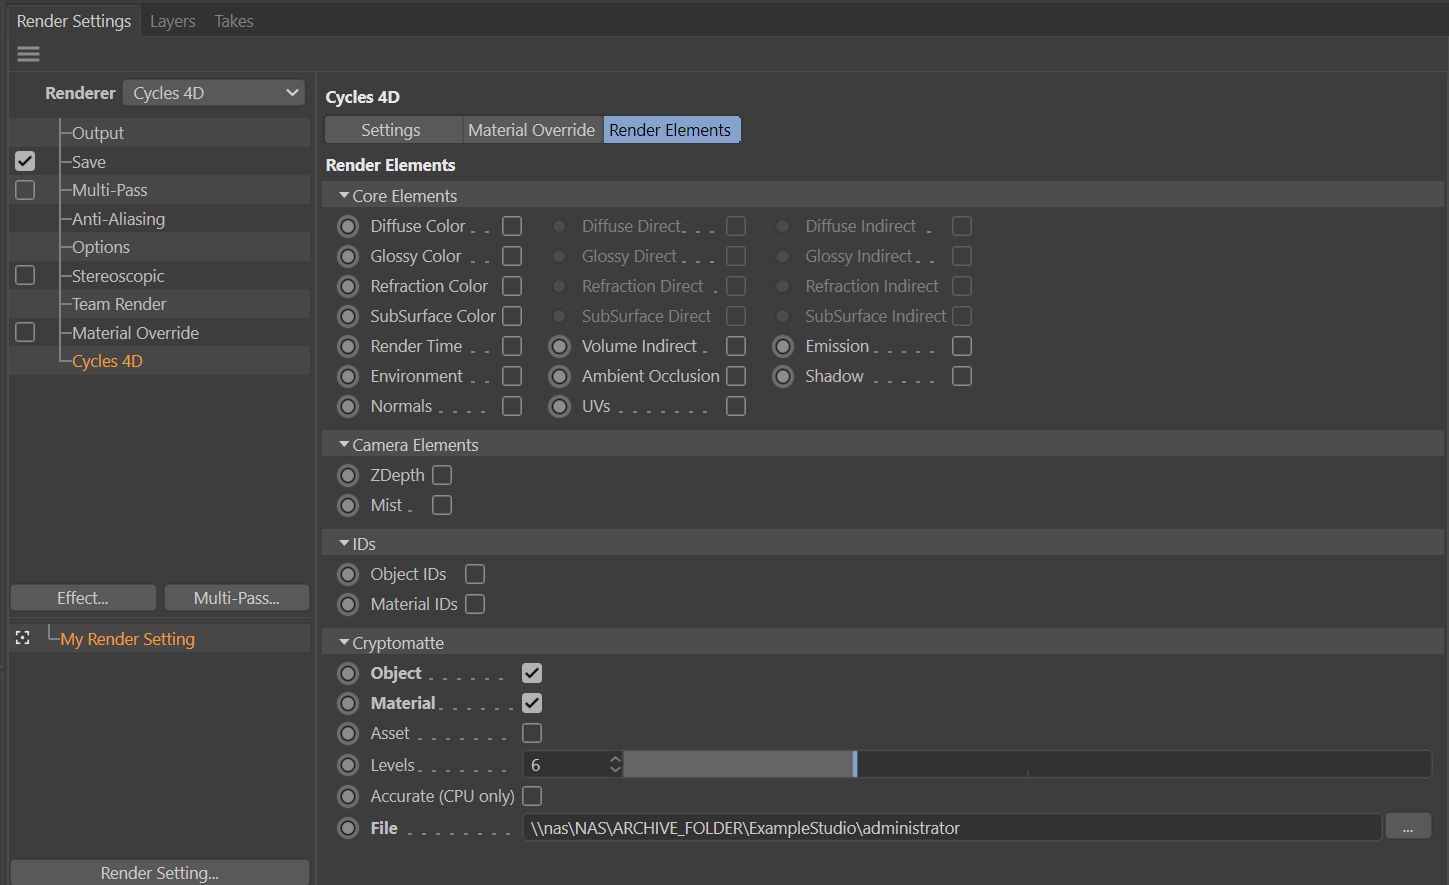Screen dimensions: 1449x885
Task: Uncheck the Cryptomatte Material checkbox
Action: (x=532, y=703)
